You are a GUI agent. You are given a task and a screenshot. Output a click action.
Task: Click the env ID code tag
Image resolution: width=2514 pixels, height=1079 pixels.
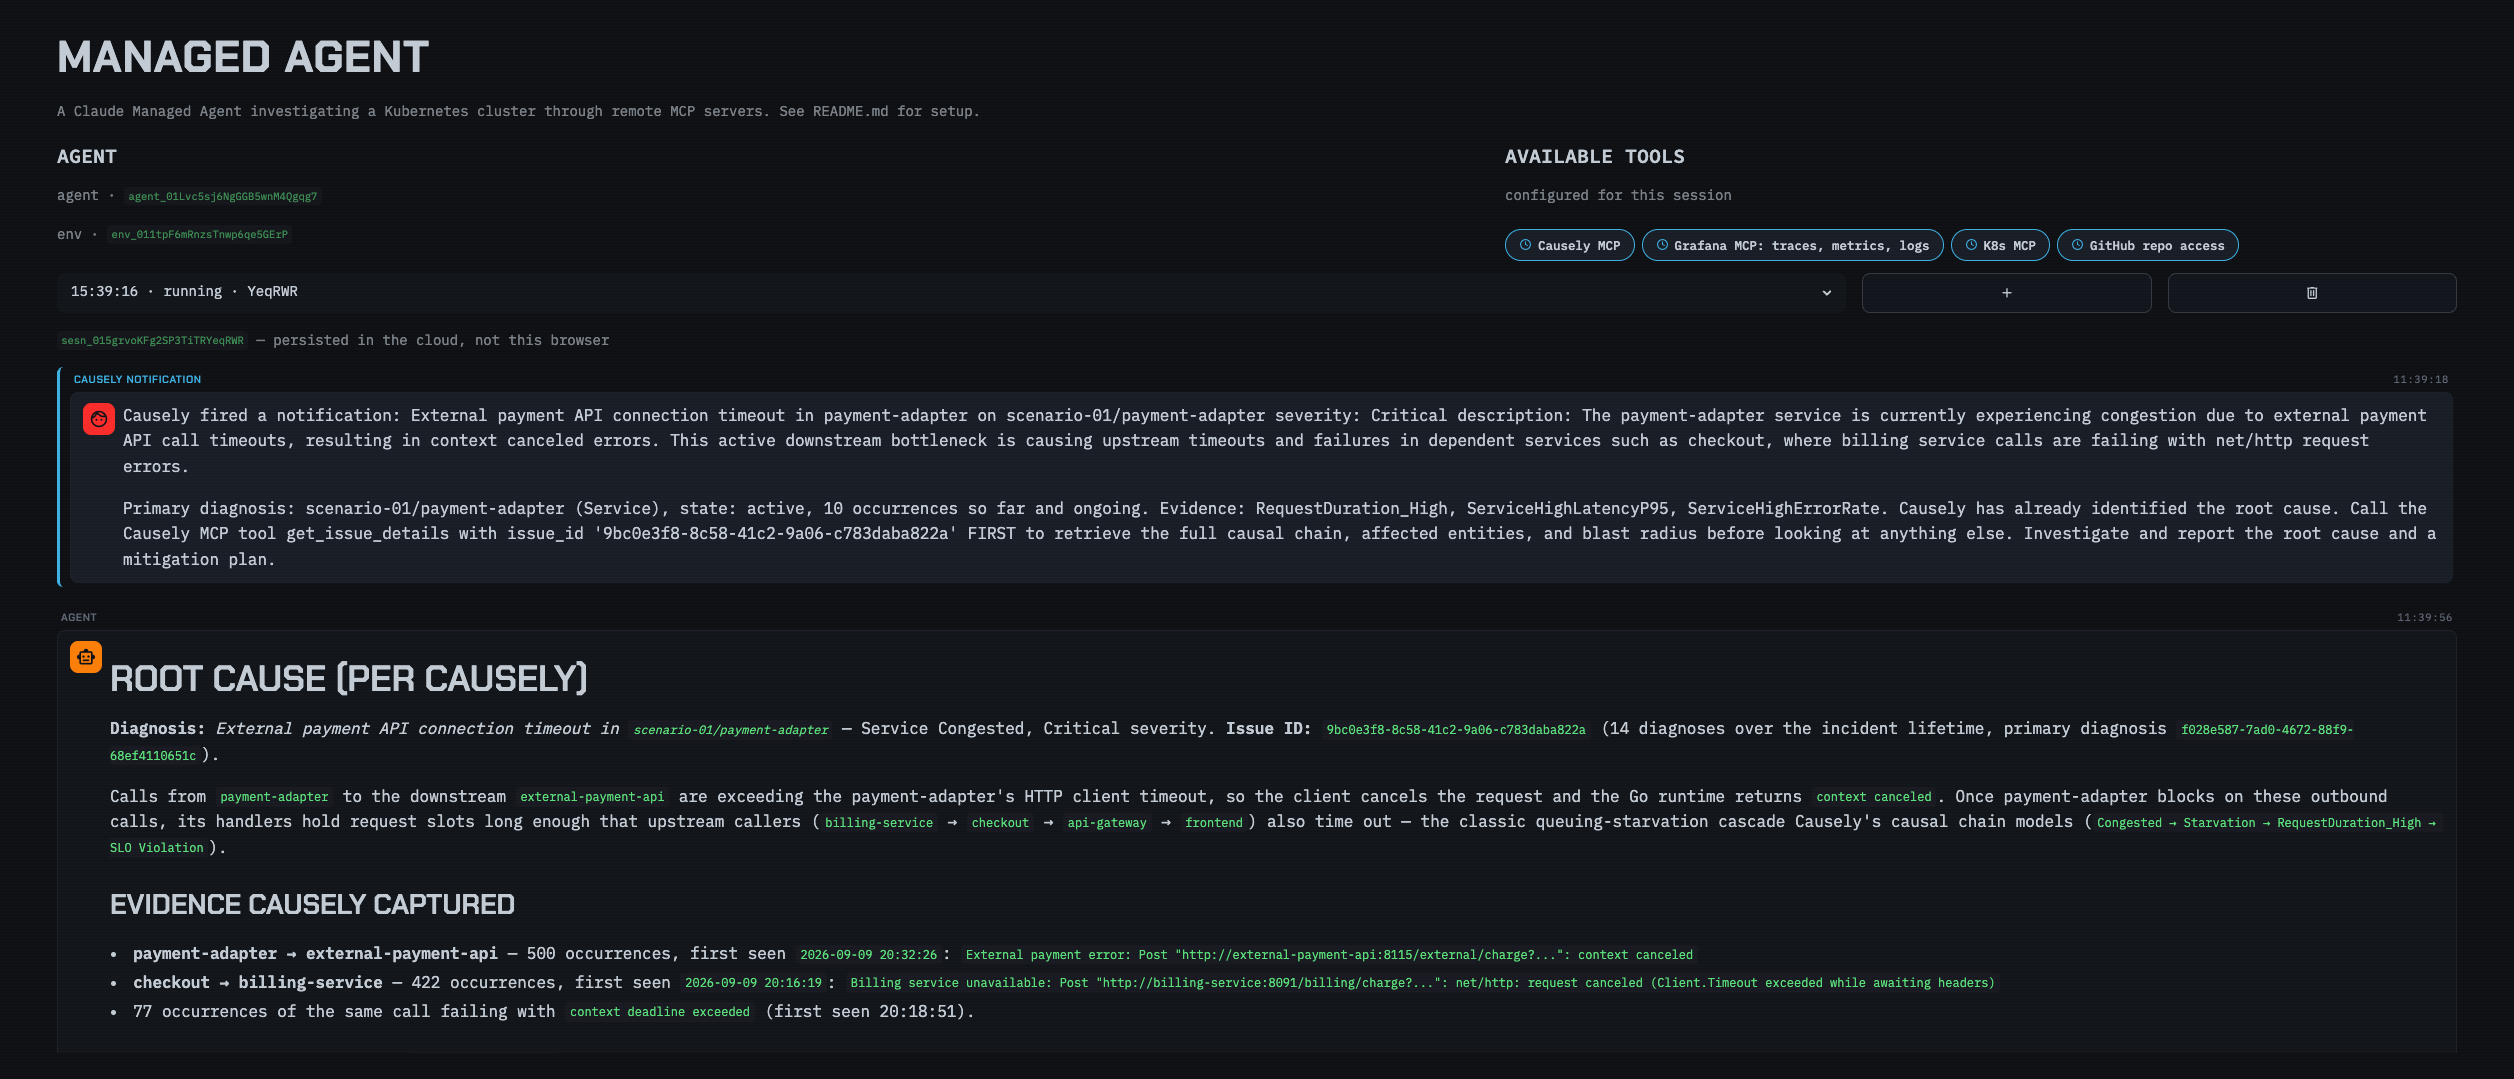tap(199, 235)
